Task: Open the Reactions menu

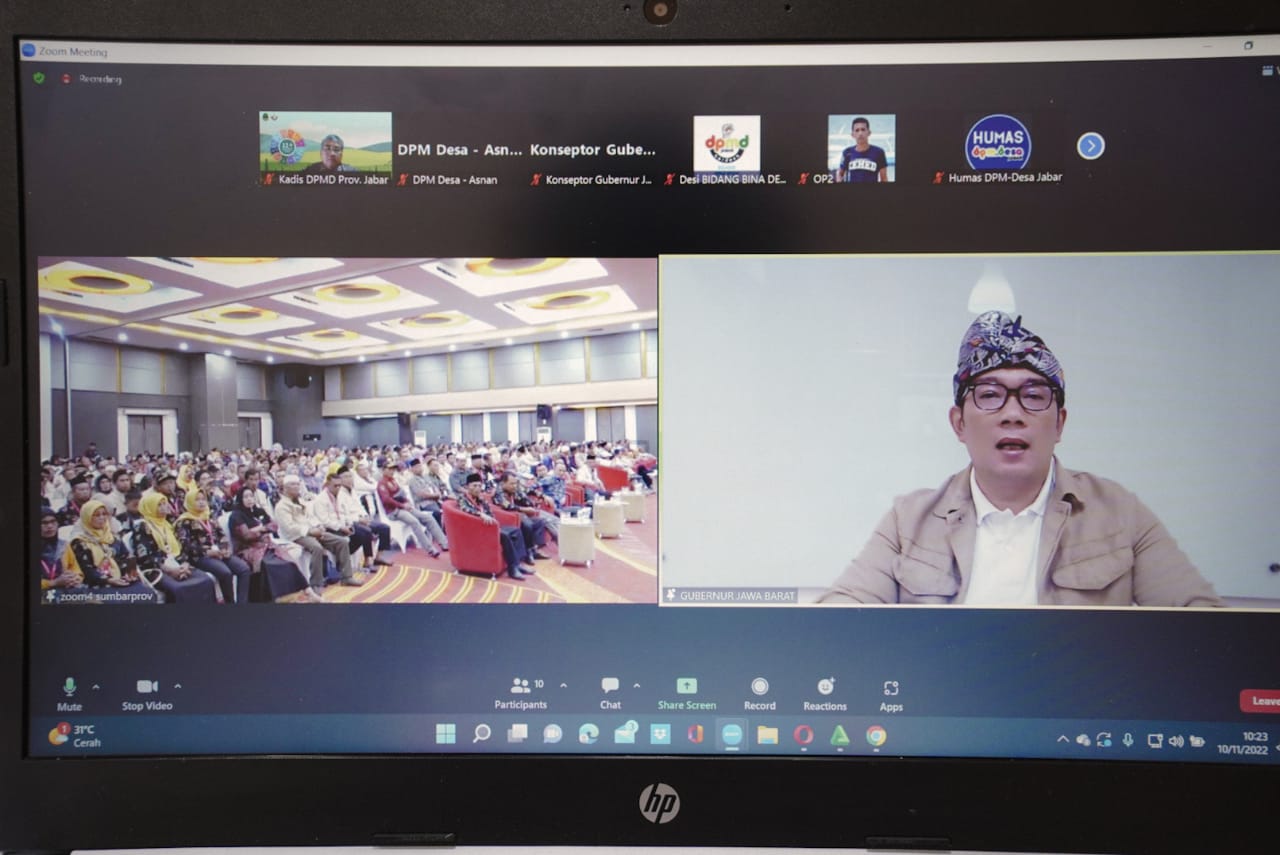Action: 825,693
